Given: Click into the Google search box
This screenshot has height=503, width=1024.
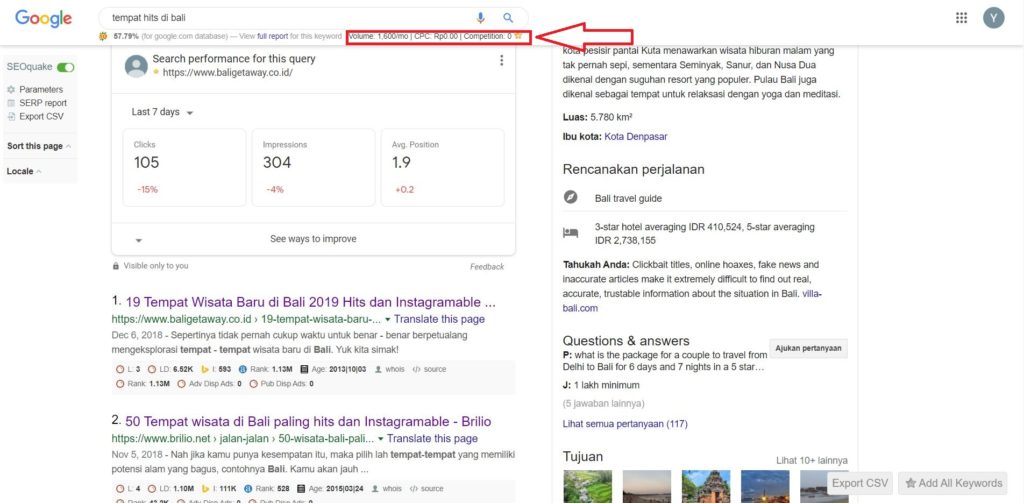Looking at the screenshot, I should 280,18.
